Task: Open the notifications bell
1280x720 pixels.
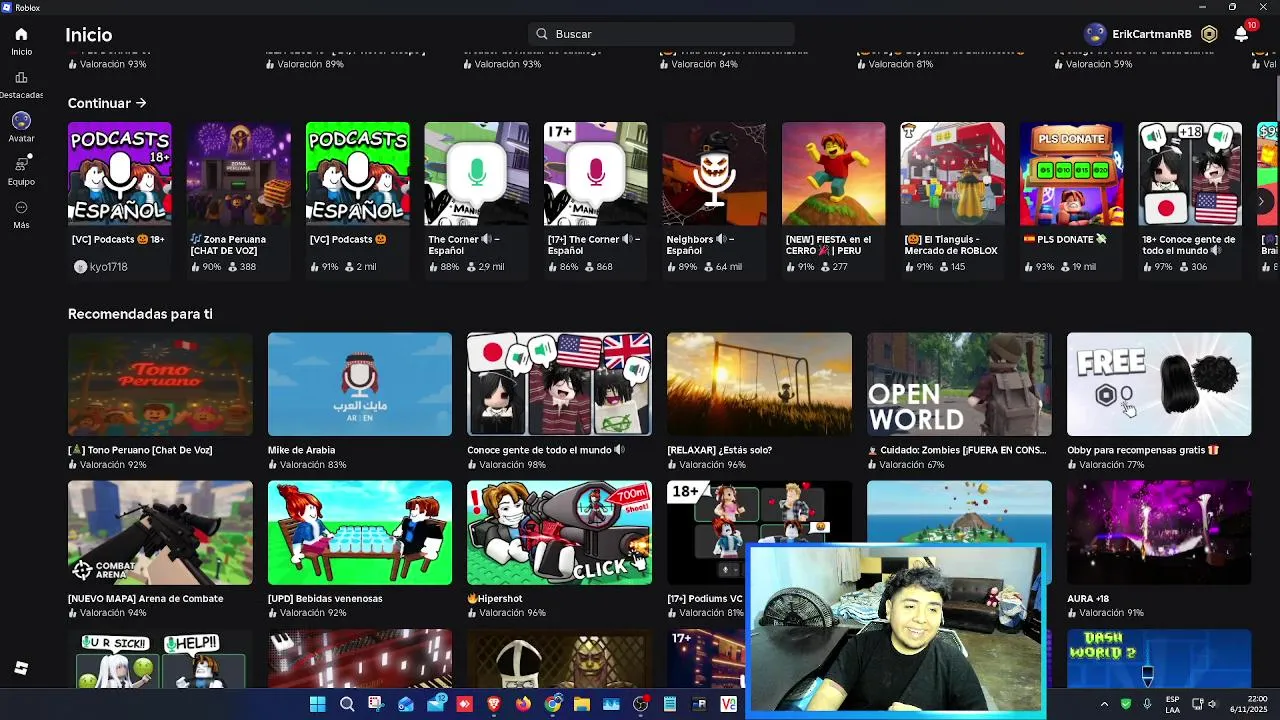Action: pos(1241,34)
